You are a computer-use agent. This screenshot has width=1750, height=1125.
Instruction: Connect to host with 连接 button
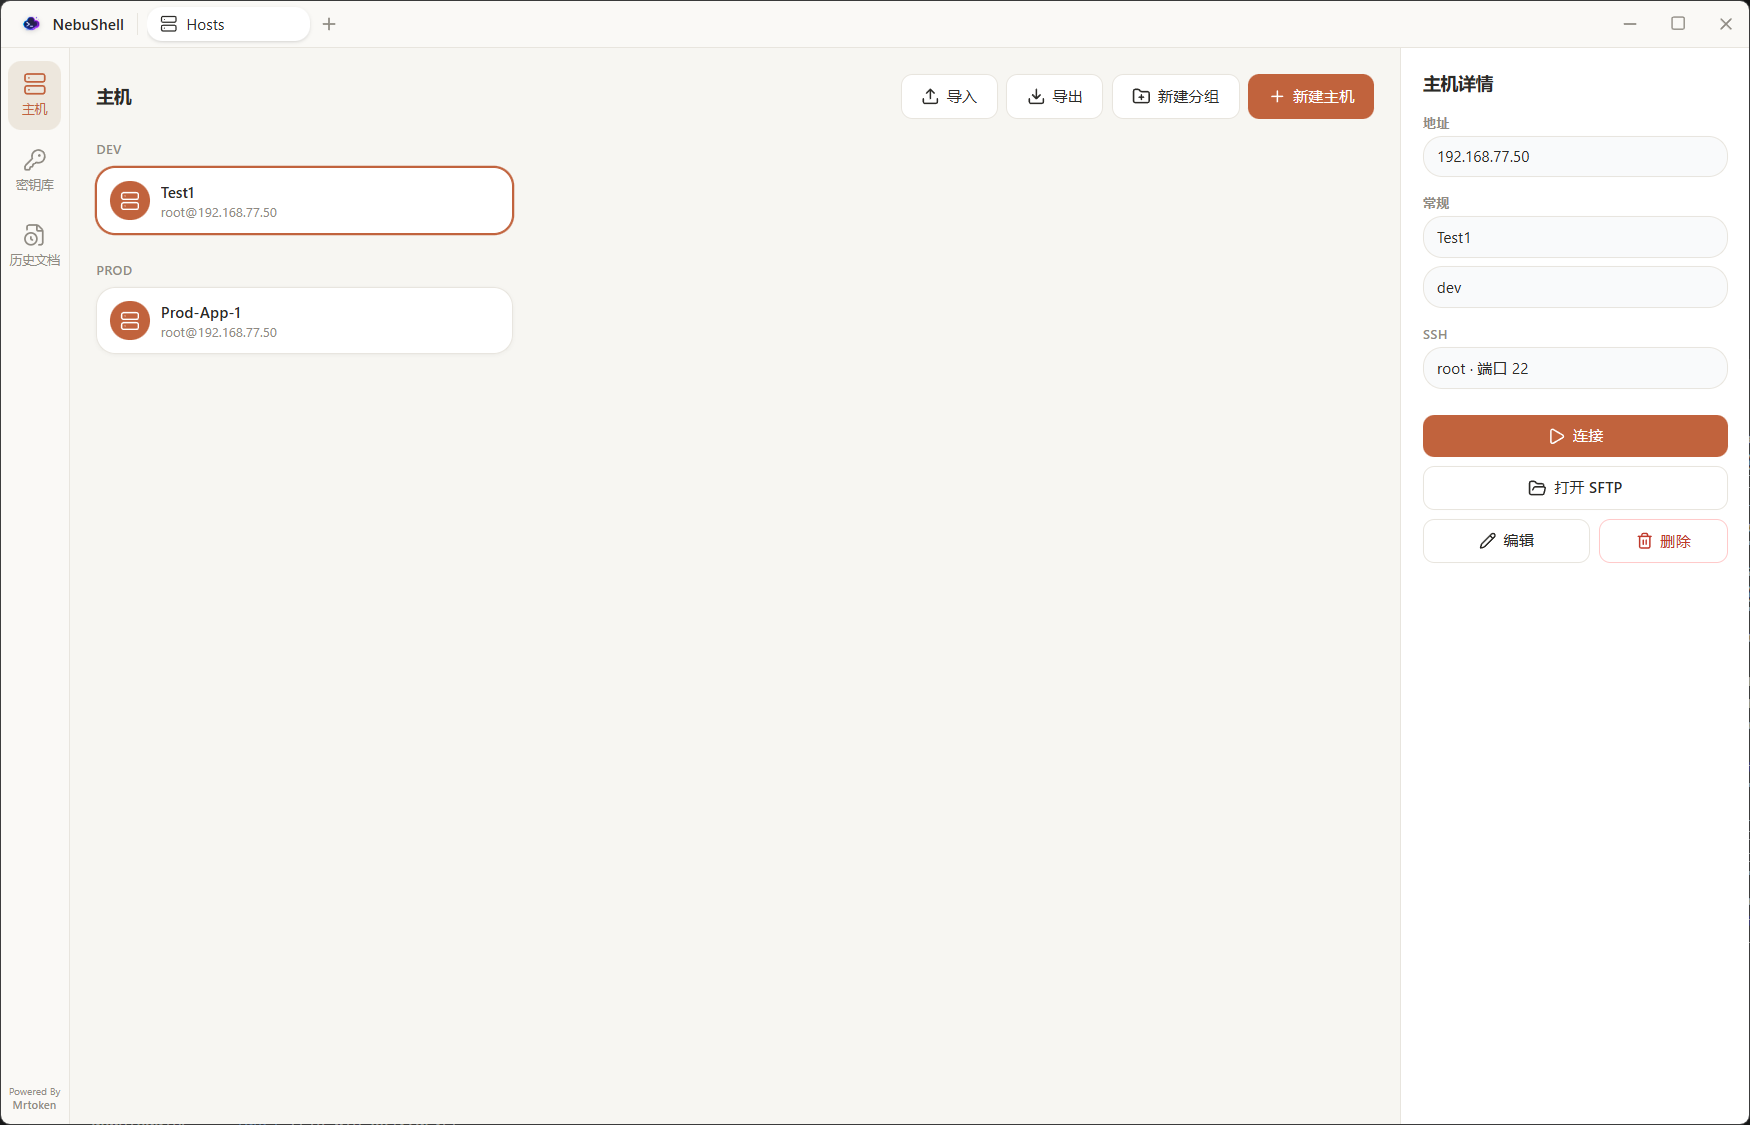pyautogui.click(x=1574, y=436)
